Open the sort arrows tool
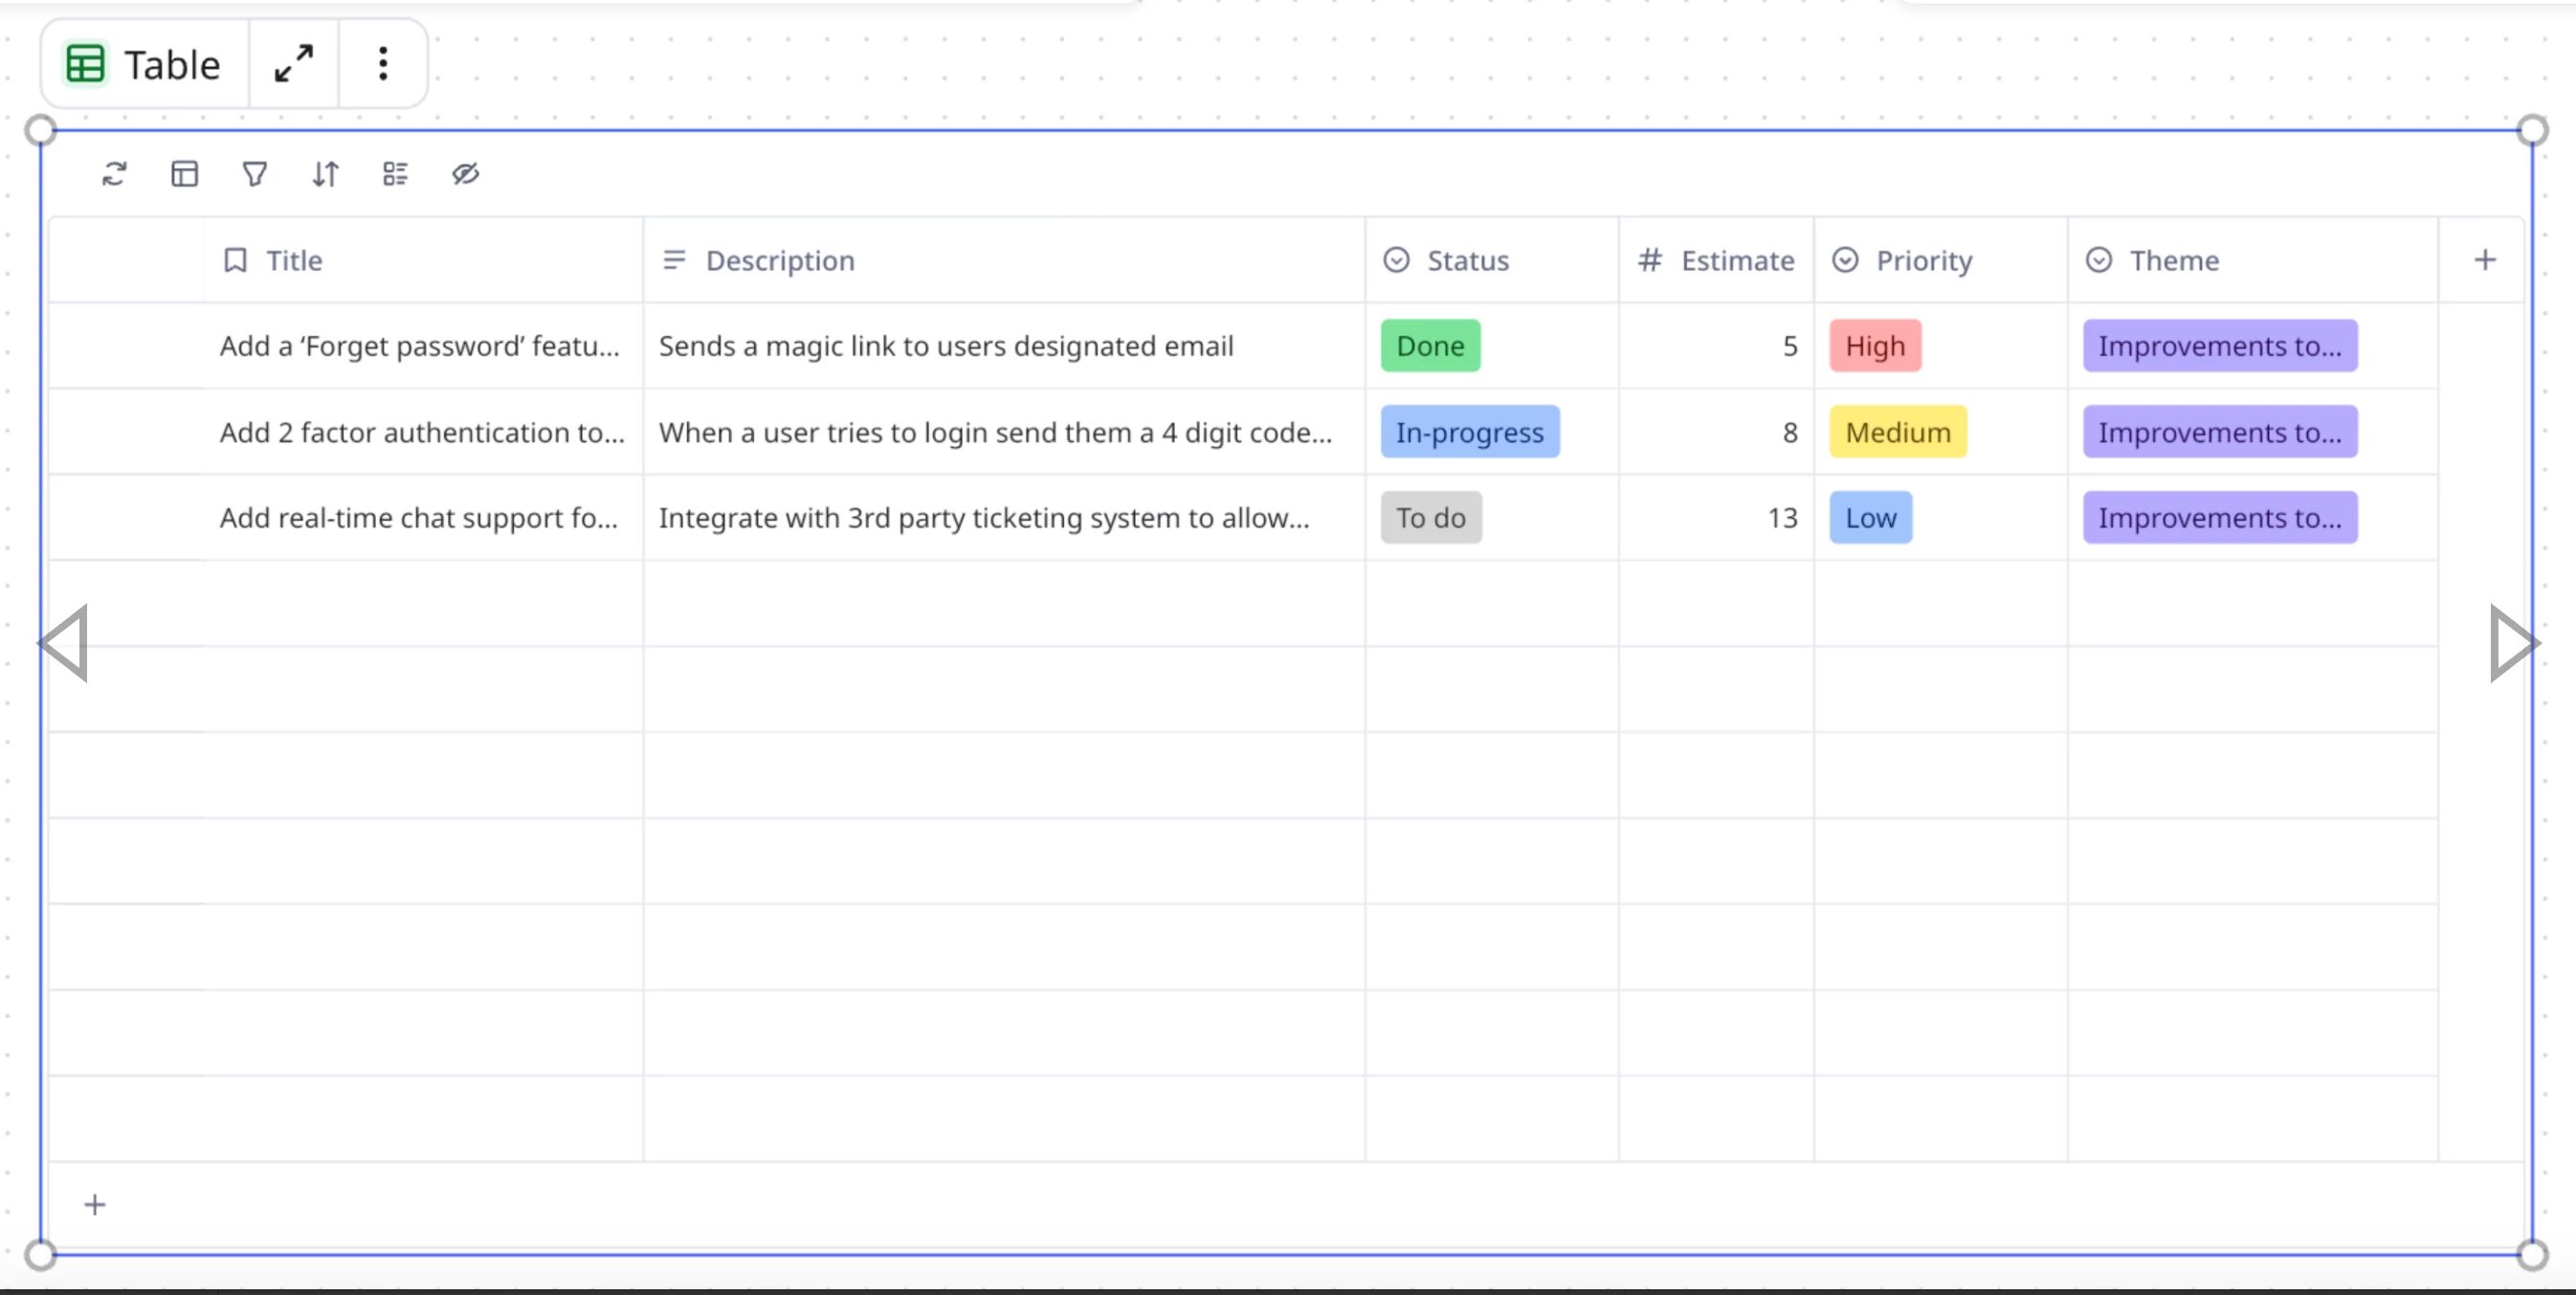Screen dimensions: 2576x1295 [325, 174]
